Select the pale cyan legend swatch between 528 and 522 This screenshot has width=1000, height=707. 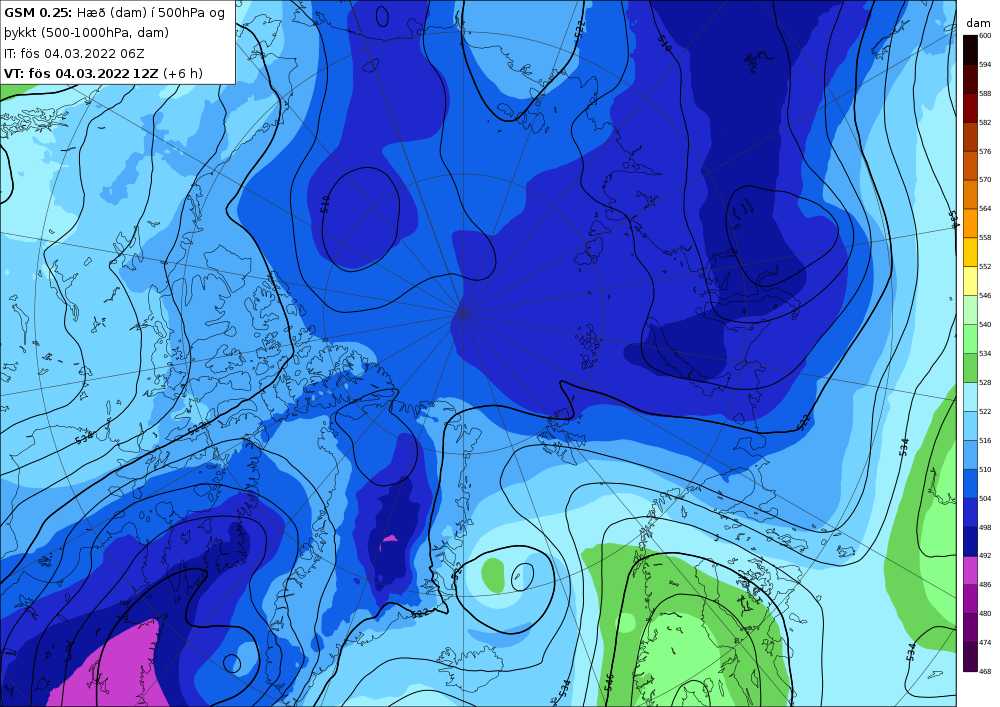coord(970,397)
